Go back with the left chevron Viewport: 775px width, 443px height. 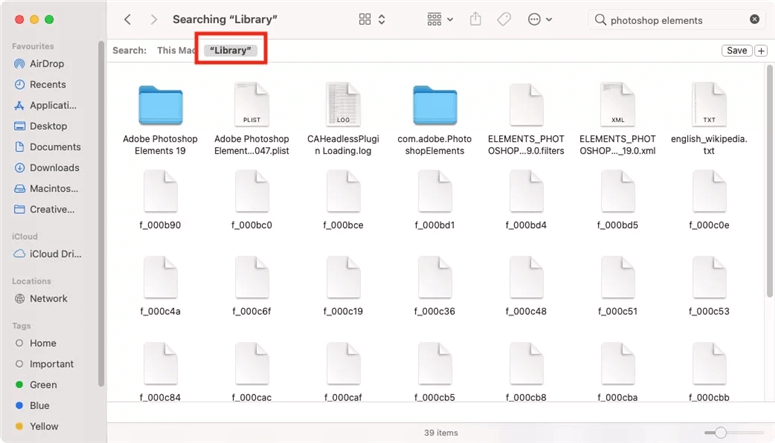pyautogui.click(x=128, y=19)
